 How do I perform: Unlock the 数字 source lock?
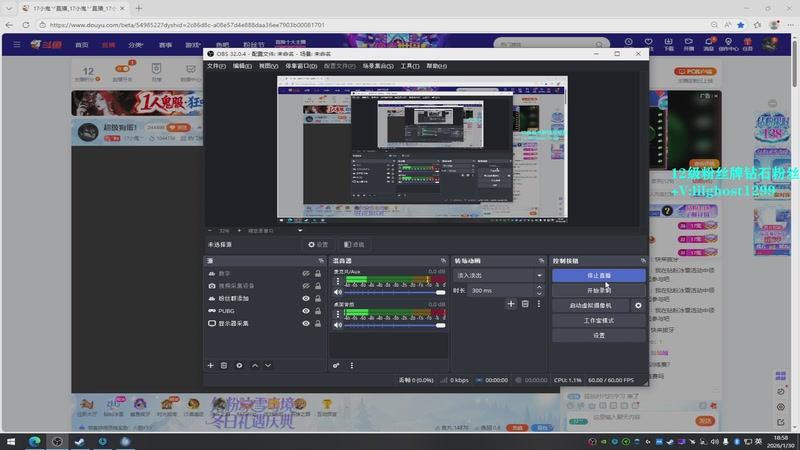(x=318, y=273)
